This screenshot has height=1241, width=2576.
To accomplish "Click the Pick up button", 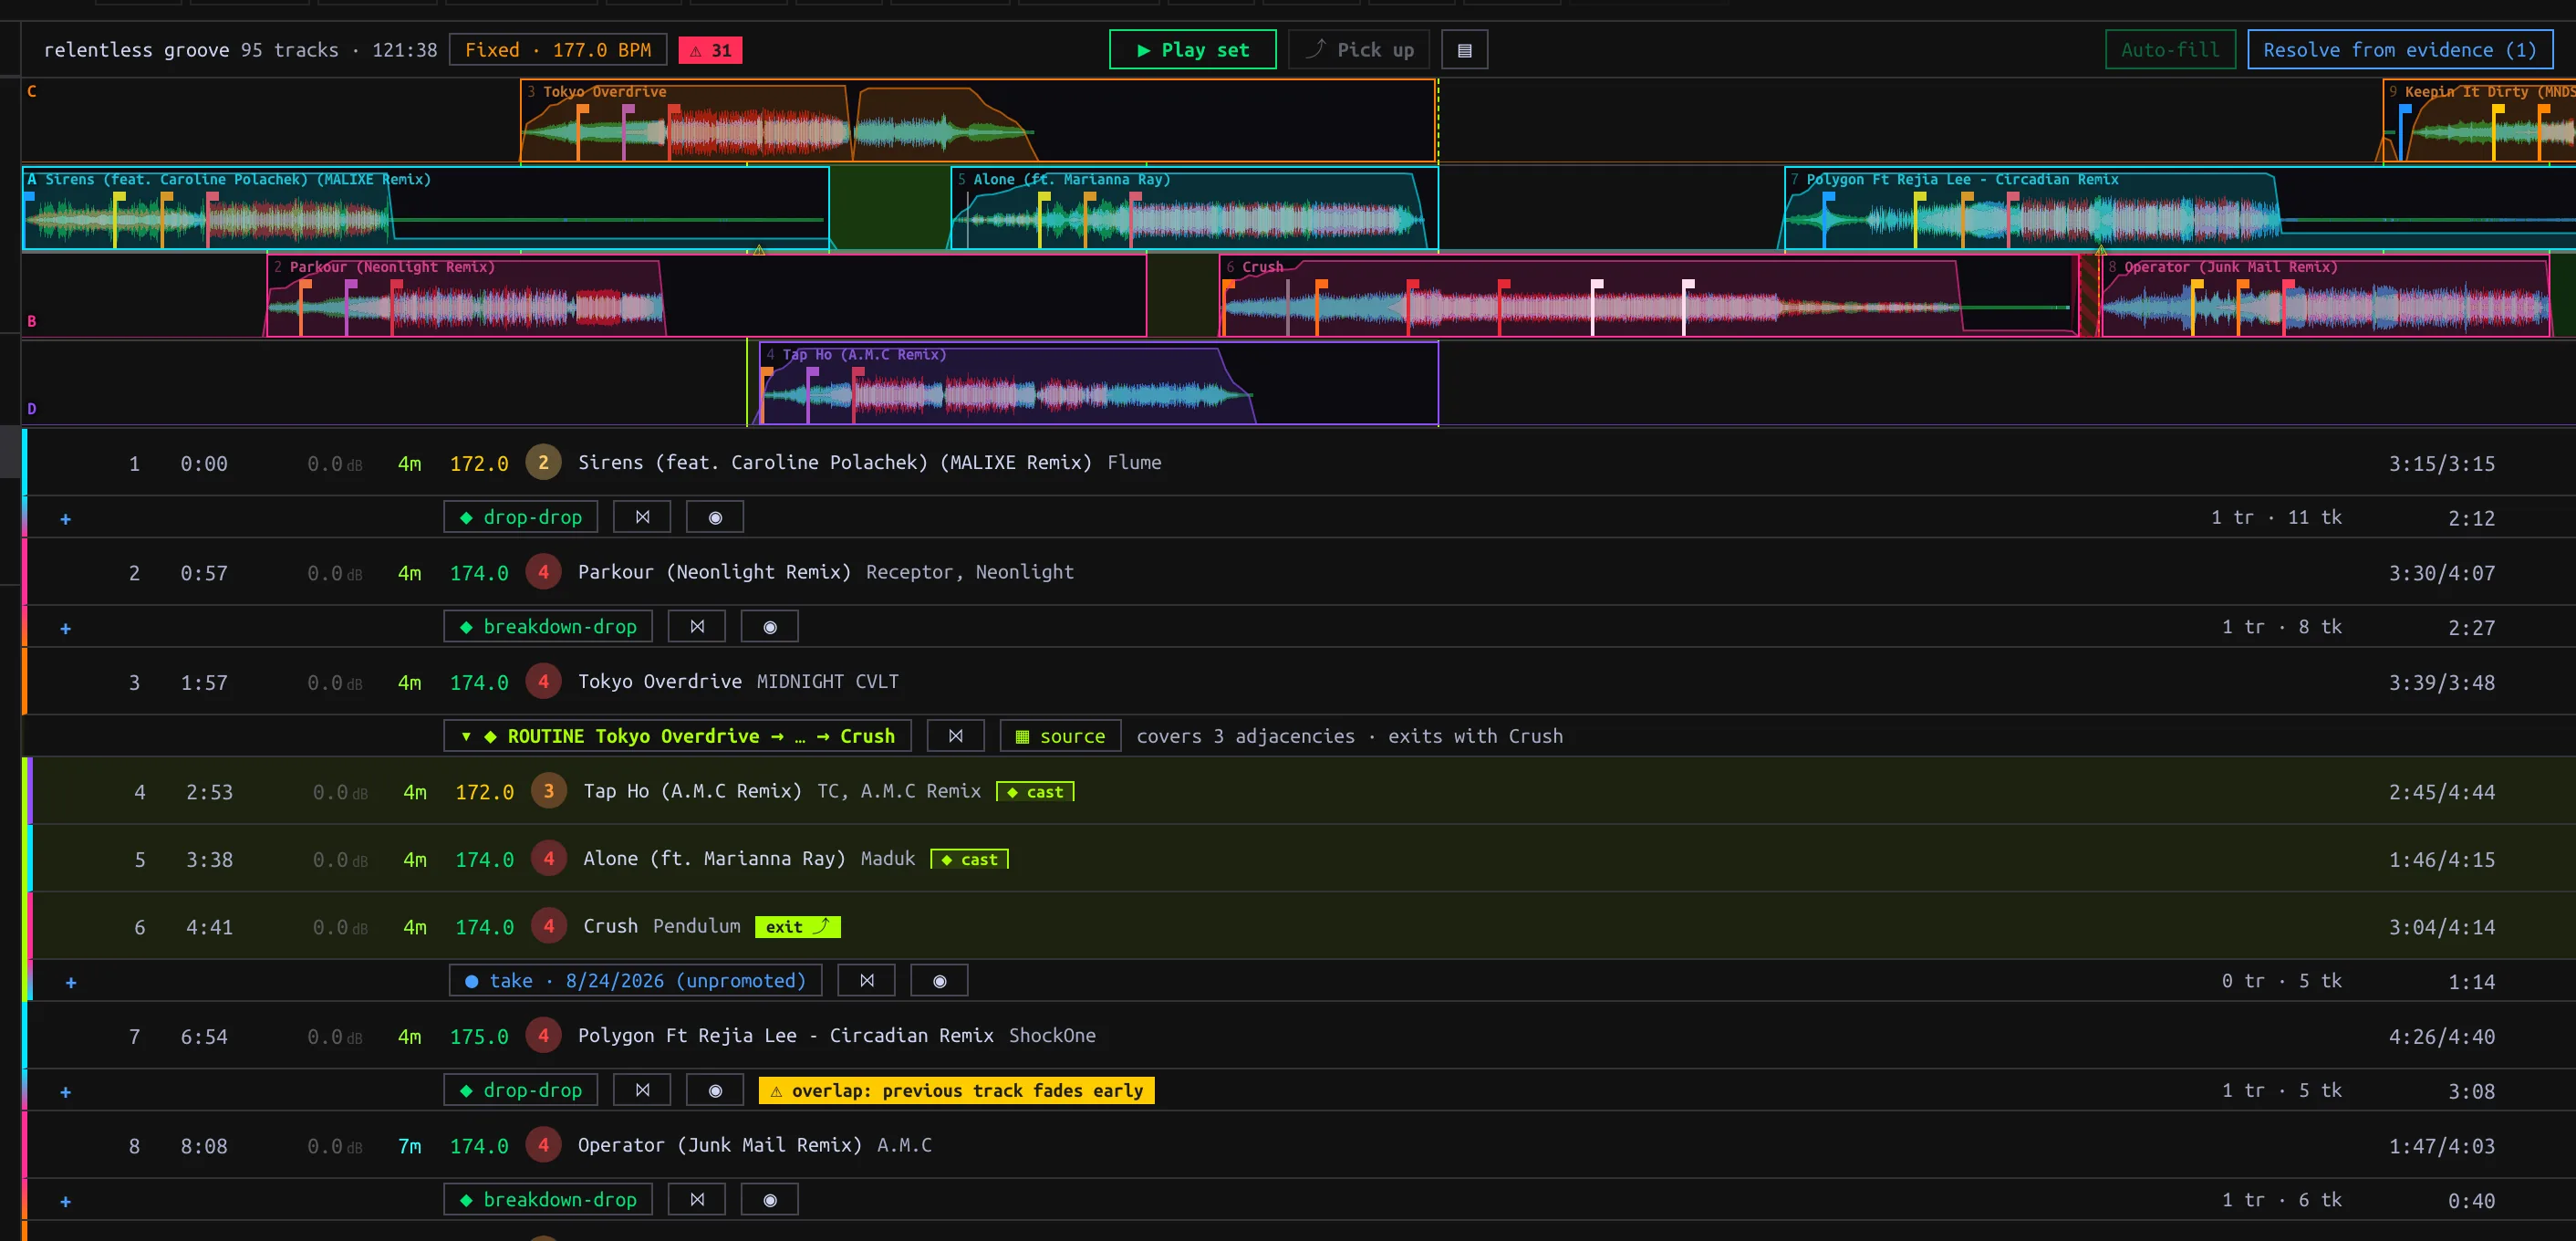I will [x=1359, y=50].
